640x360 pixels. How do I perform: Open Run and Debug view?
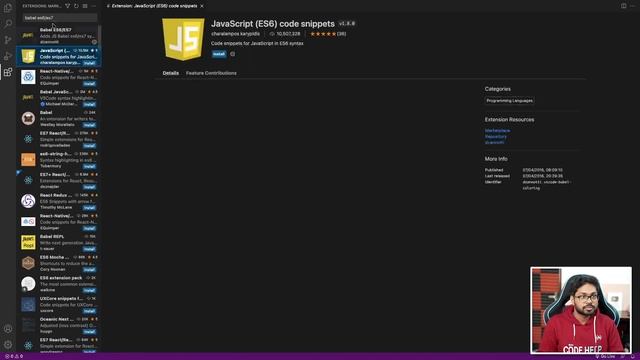[x=8, y=56]
